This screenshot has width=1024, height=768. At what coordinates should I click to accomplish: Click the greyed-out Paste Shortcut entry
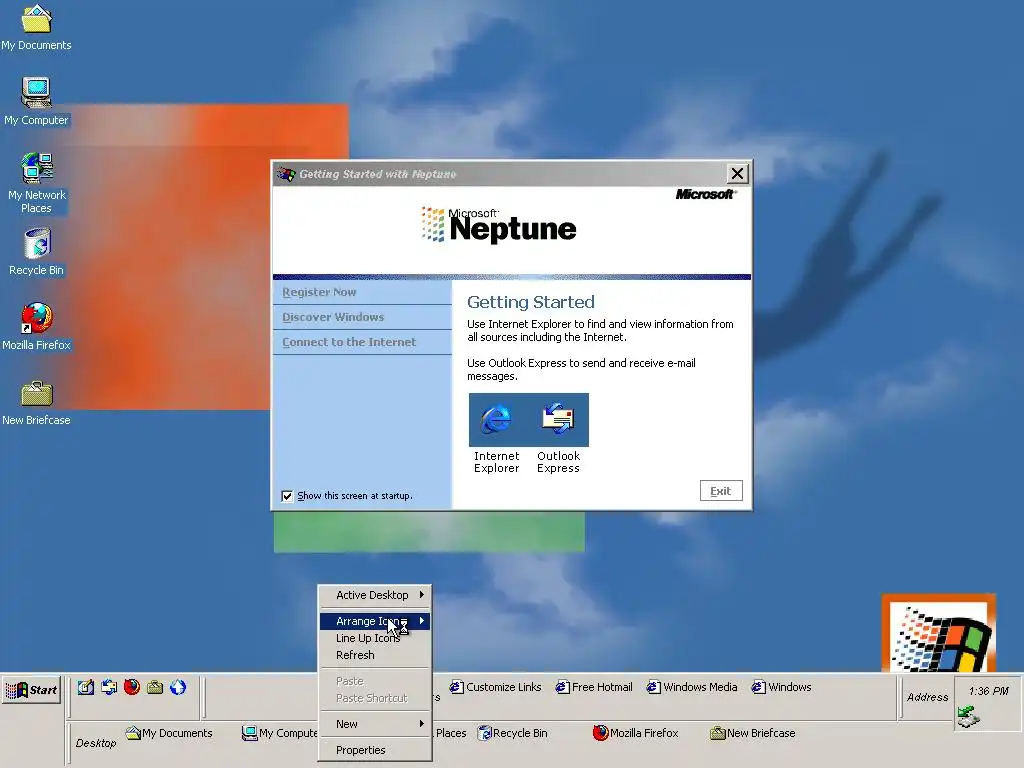[375, 698]
